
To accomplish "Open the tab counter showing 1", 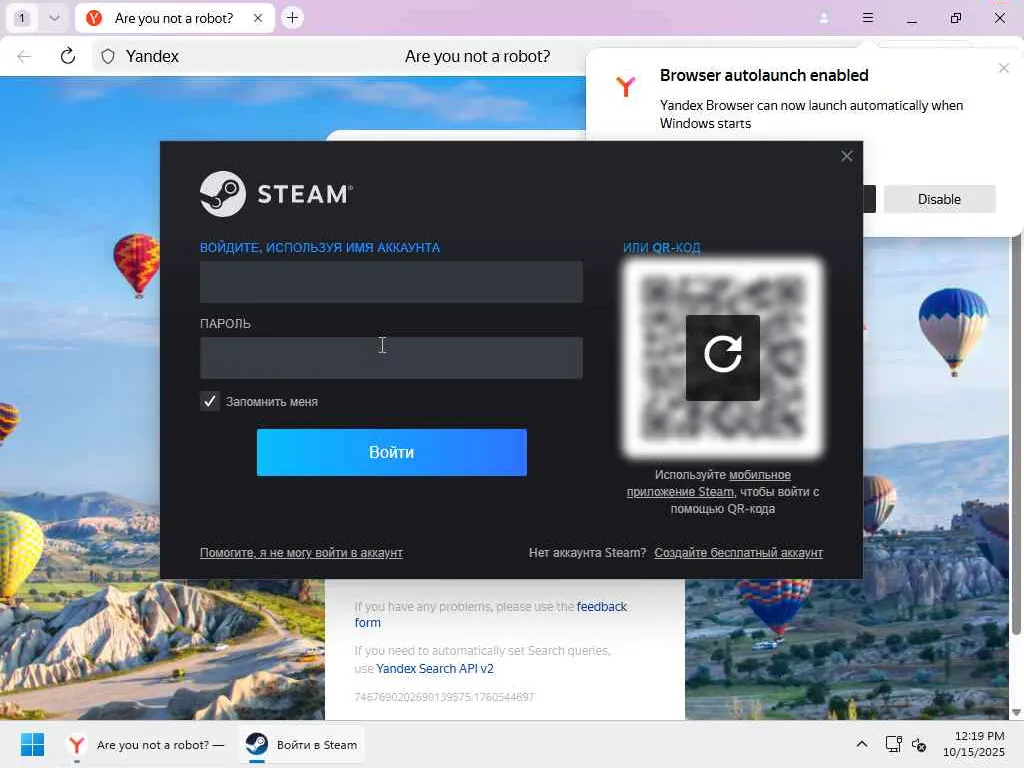I will (x=22, y=18).
